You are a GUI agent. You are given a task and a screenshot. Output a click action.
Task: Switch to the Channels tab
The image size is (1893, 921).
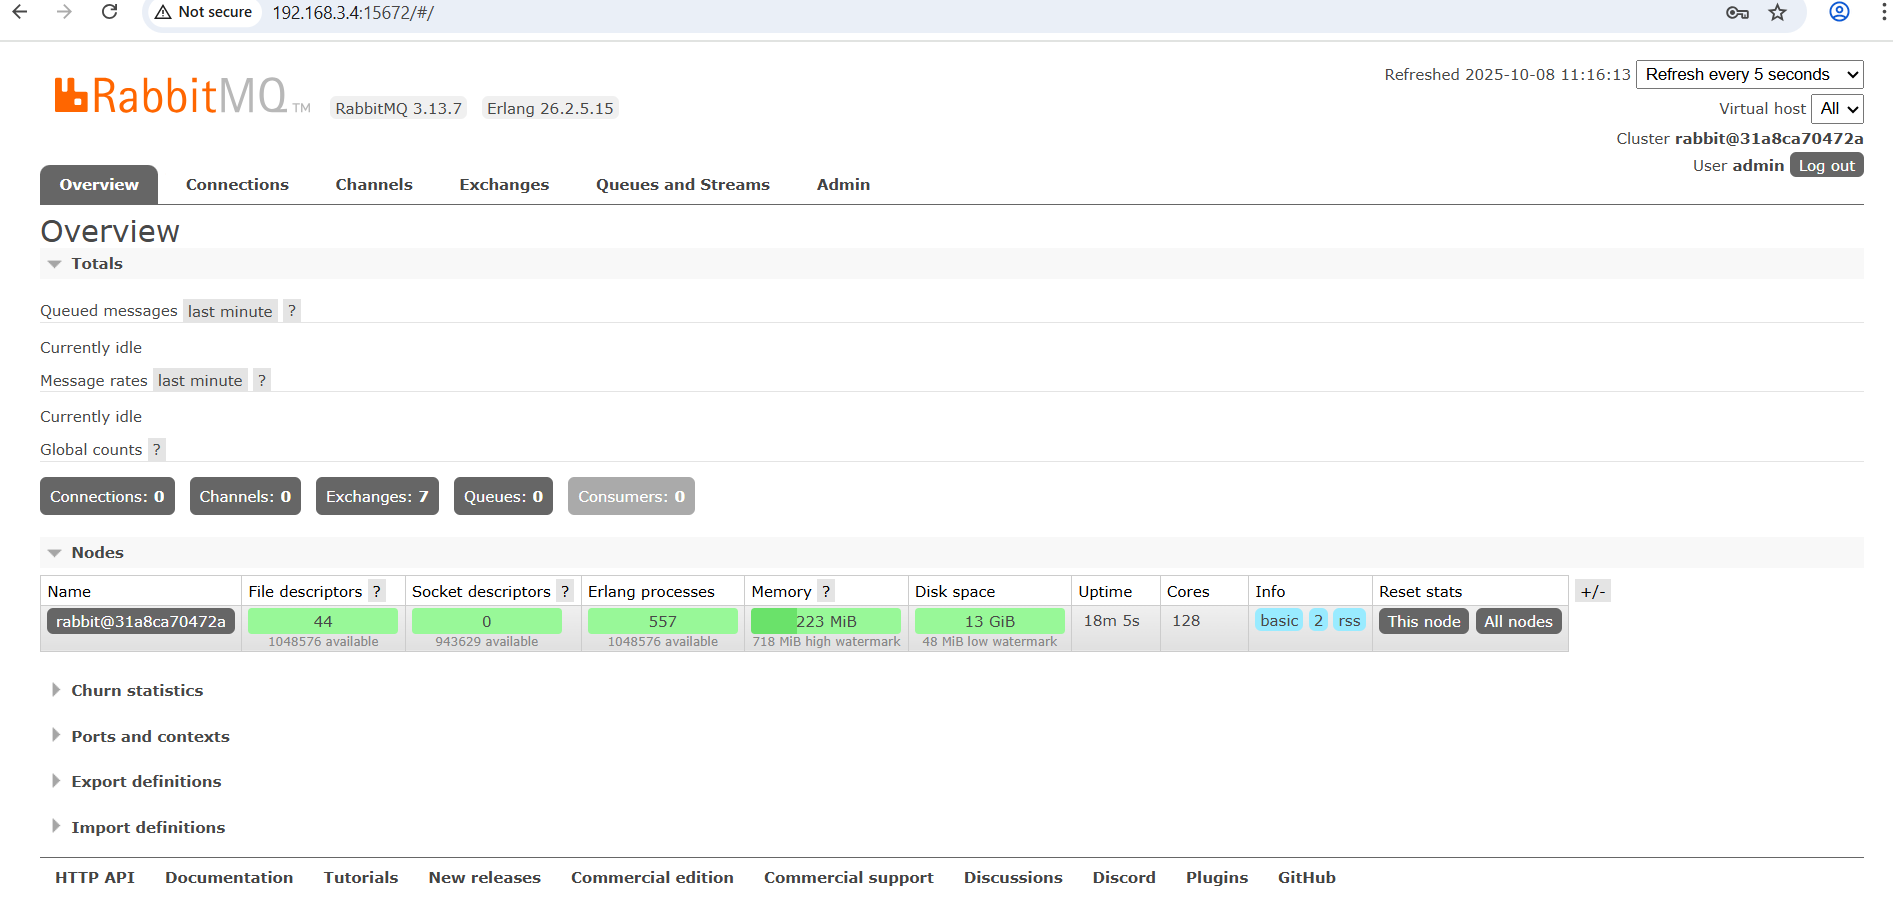coord(374,184)
